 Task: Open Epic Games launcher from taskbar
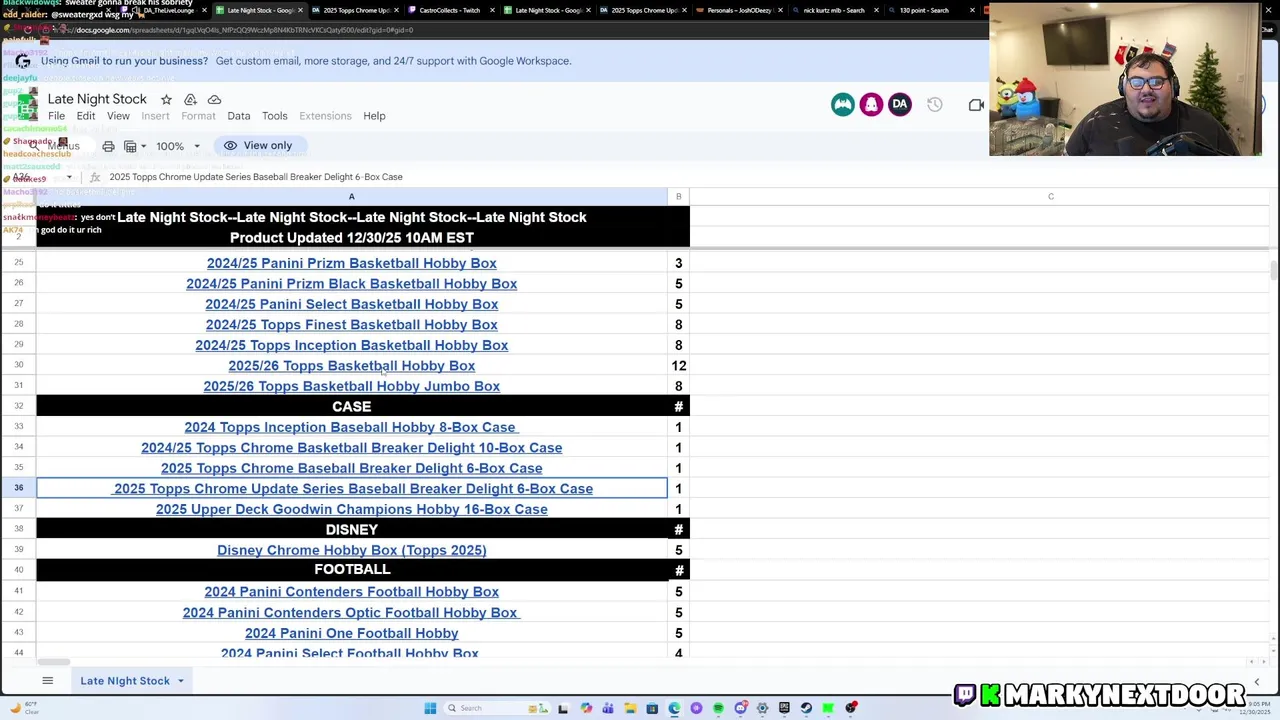[784, 708]
